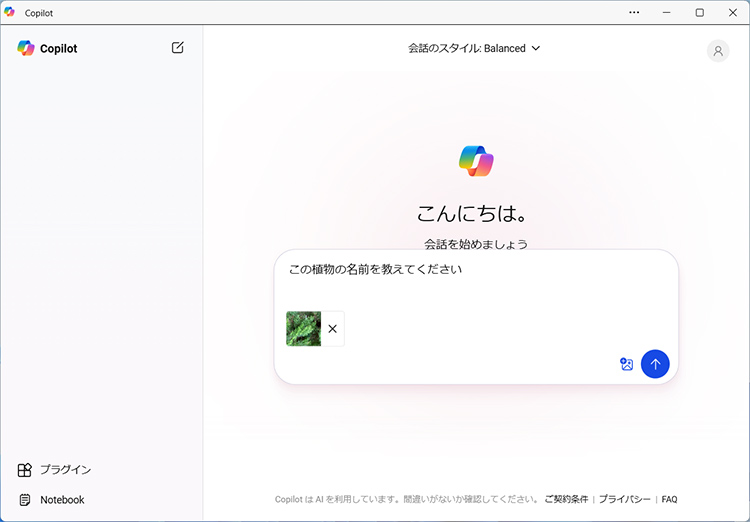This screenshot has width=750, height=522.
Task: Remove the attached plant image
Action: click(333, 329)
